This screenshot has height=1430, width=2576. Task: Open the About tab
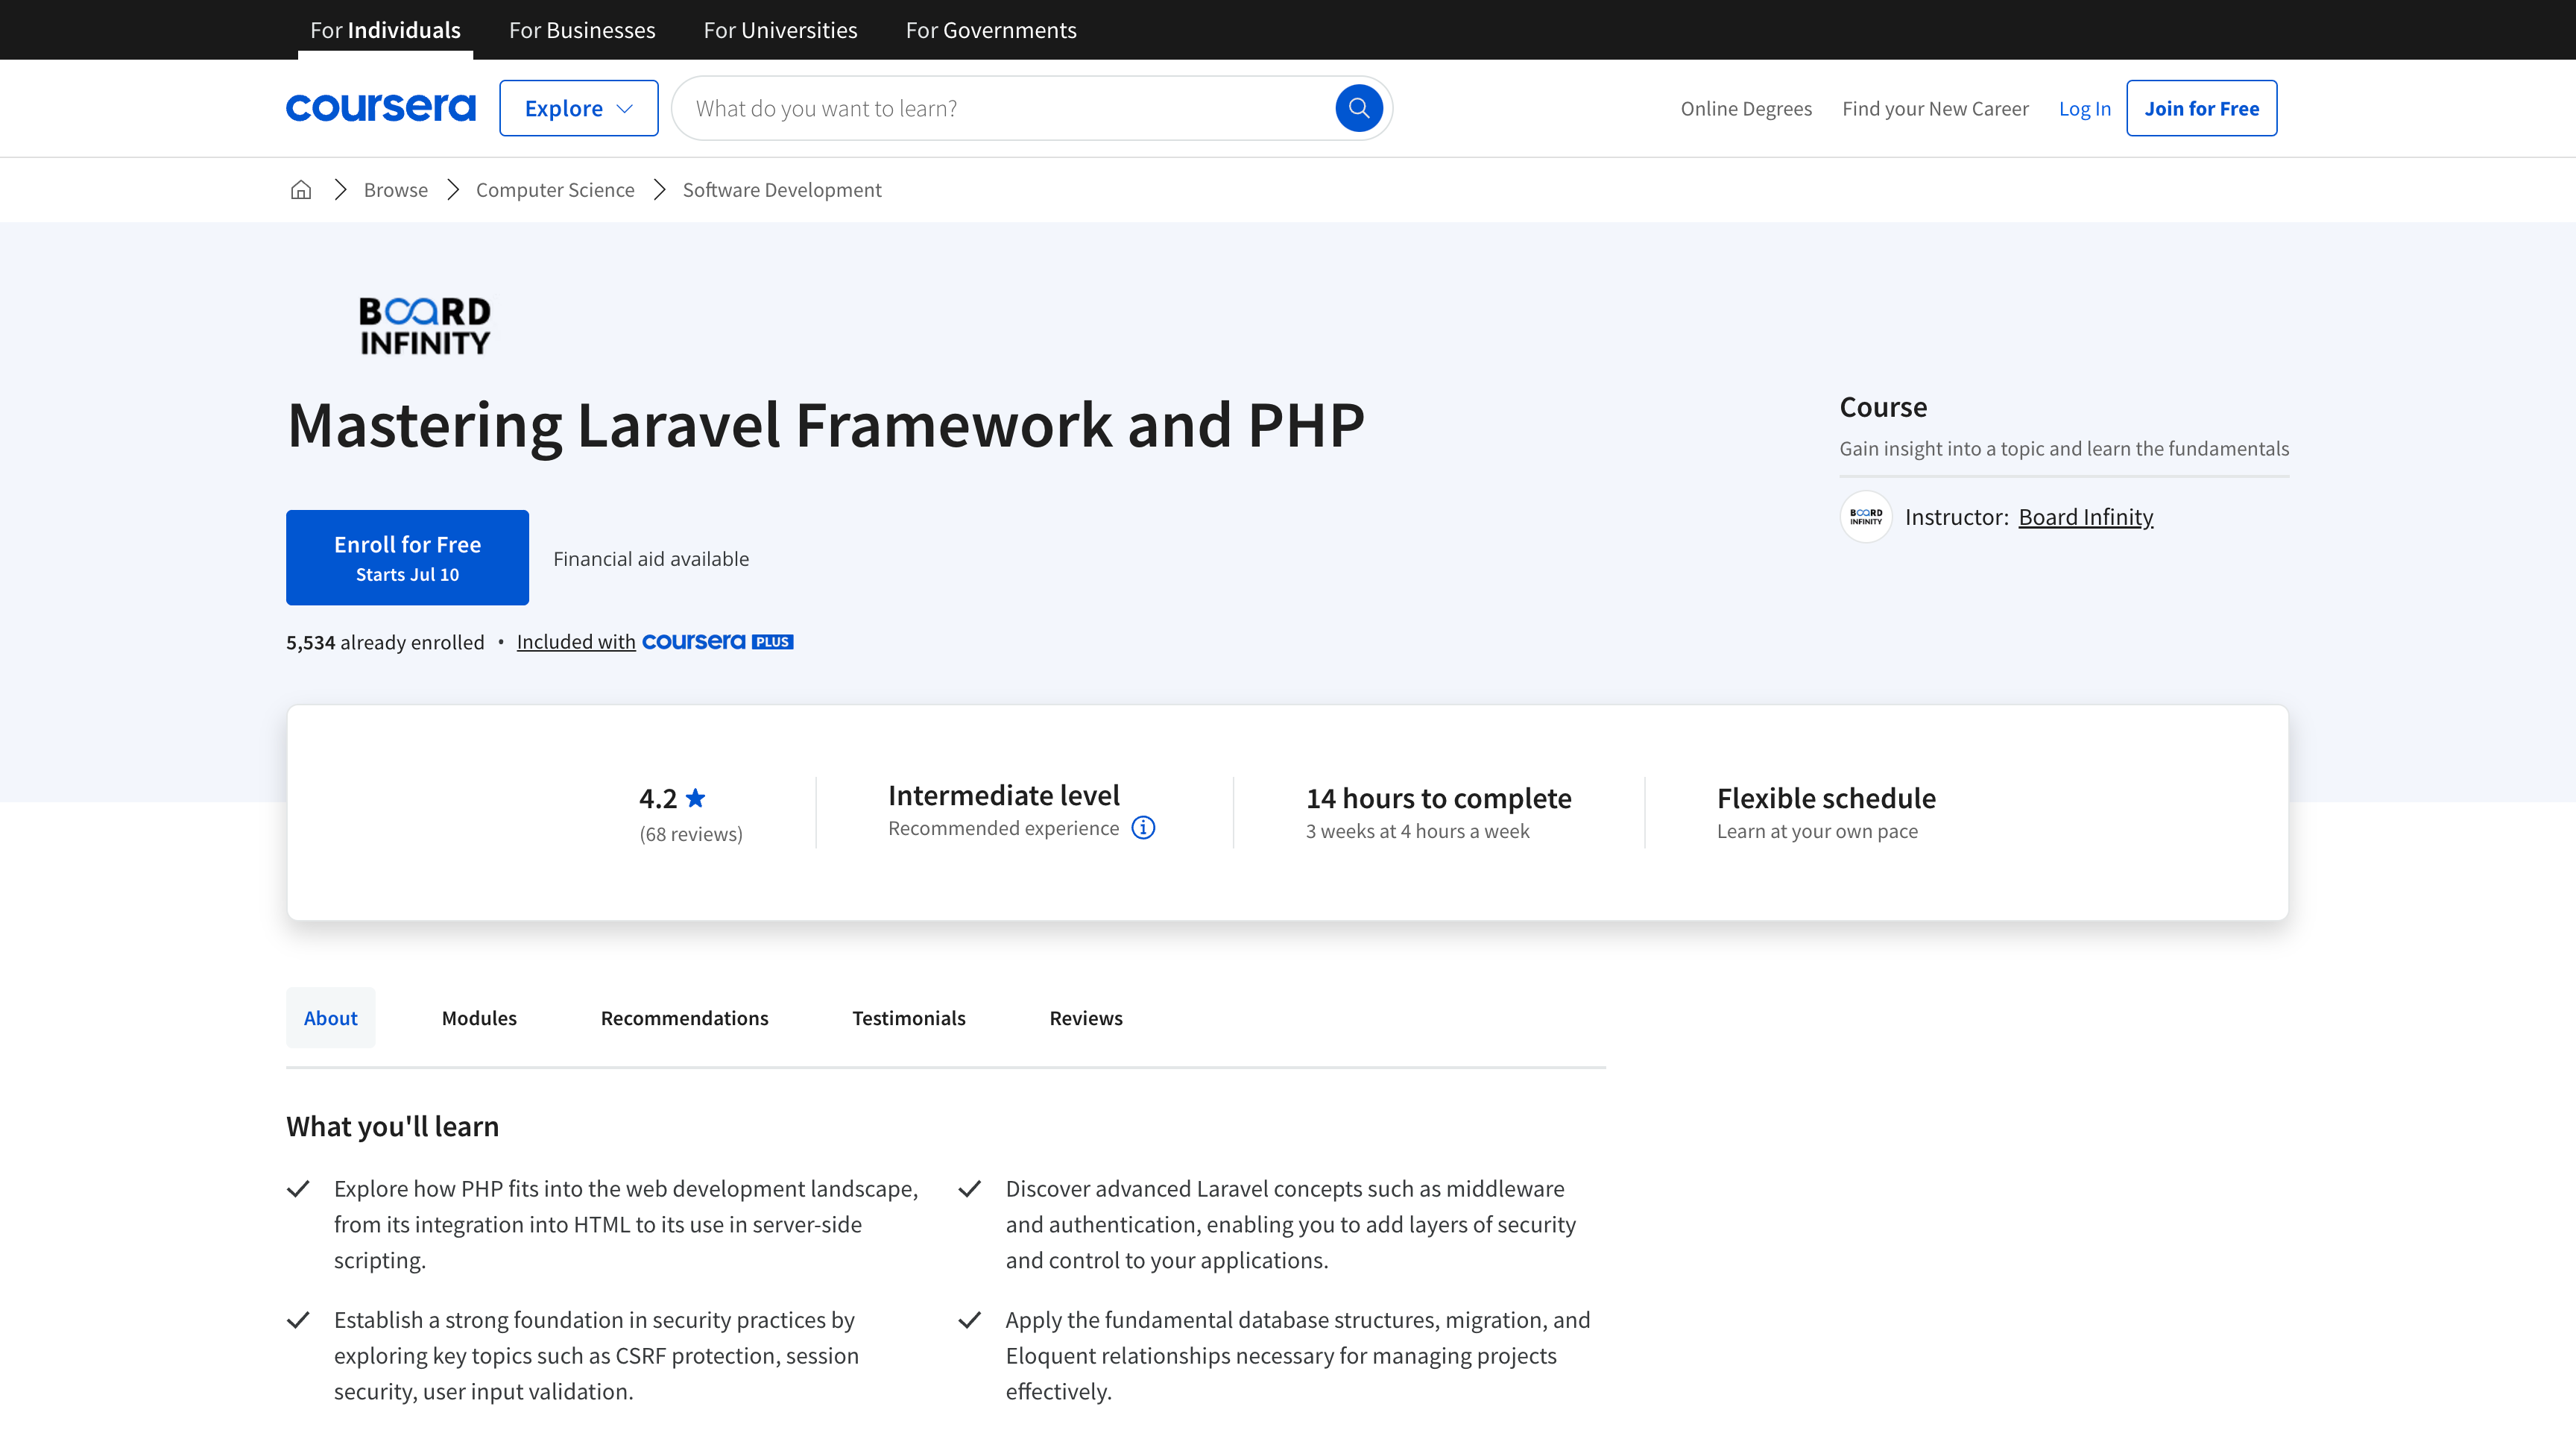pos(330,1018)
